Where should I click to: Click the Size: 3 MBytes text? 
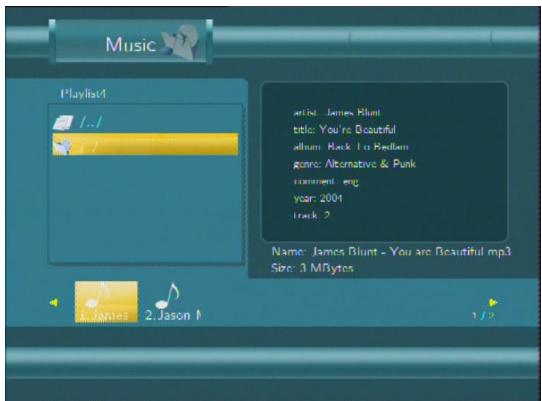[312, 268]
